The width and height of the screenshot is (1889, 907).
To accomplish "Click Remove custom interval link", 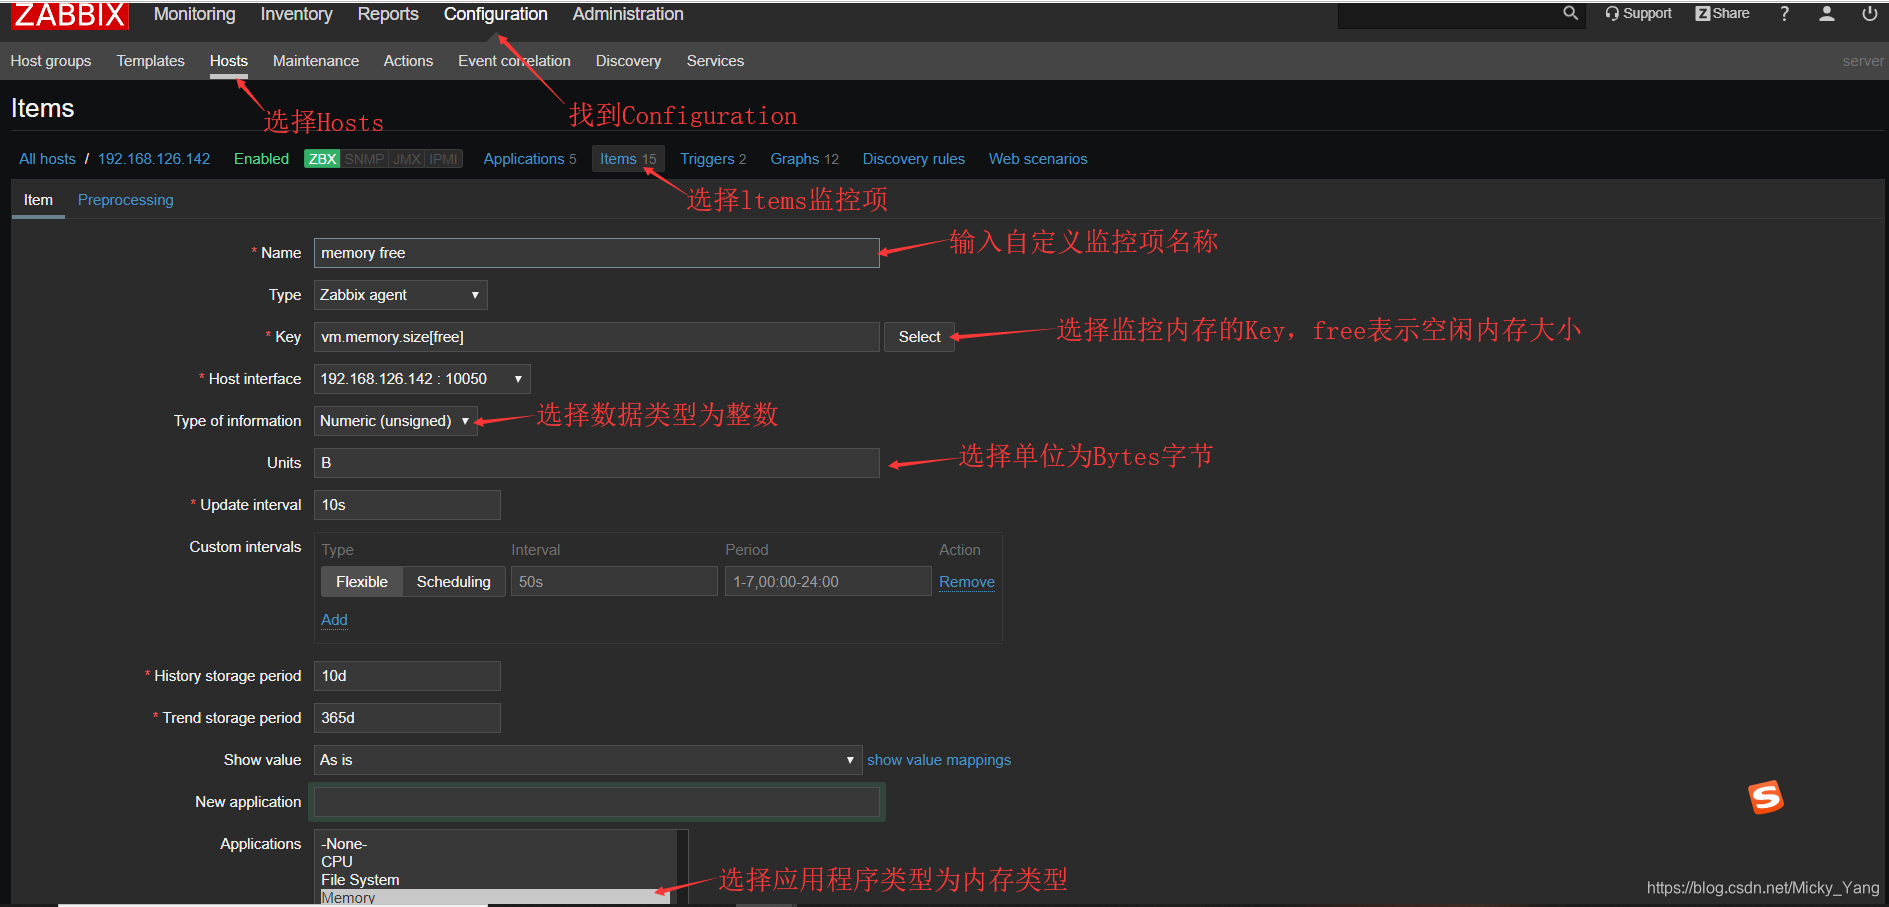I will click(x=967, y=582).
